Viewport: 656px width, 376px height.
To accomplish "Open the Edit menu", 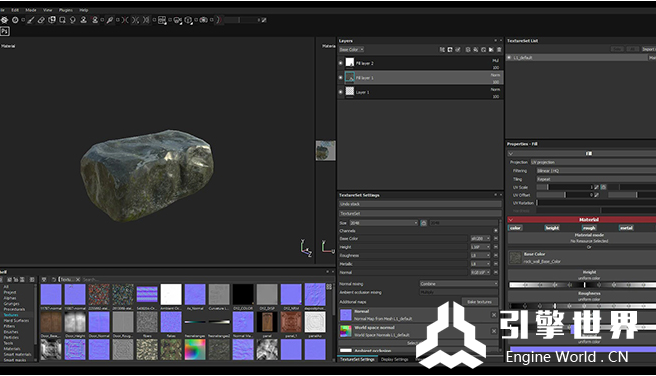I will 15,10.
